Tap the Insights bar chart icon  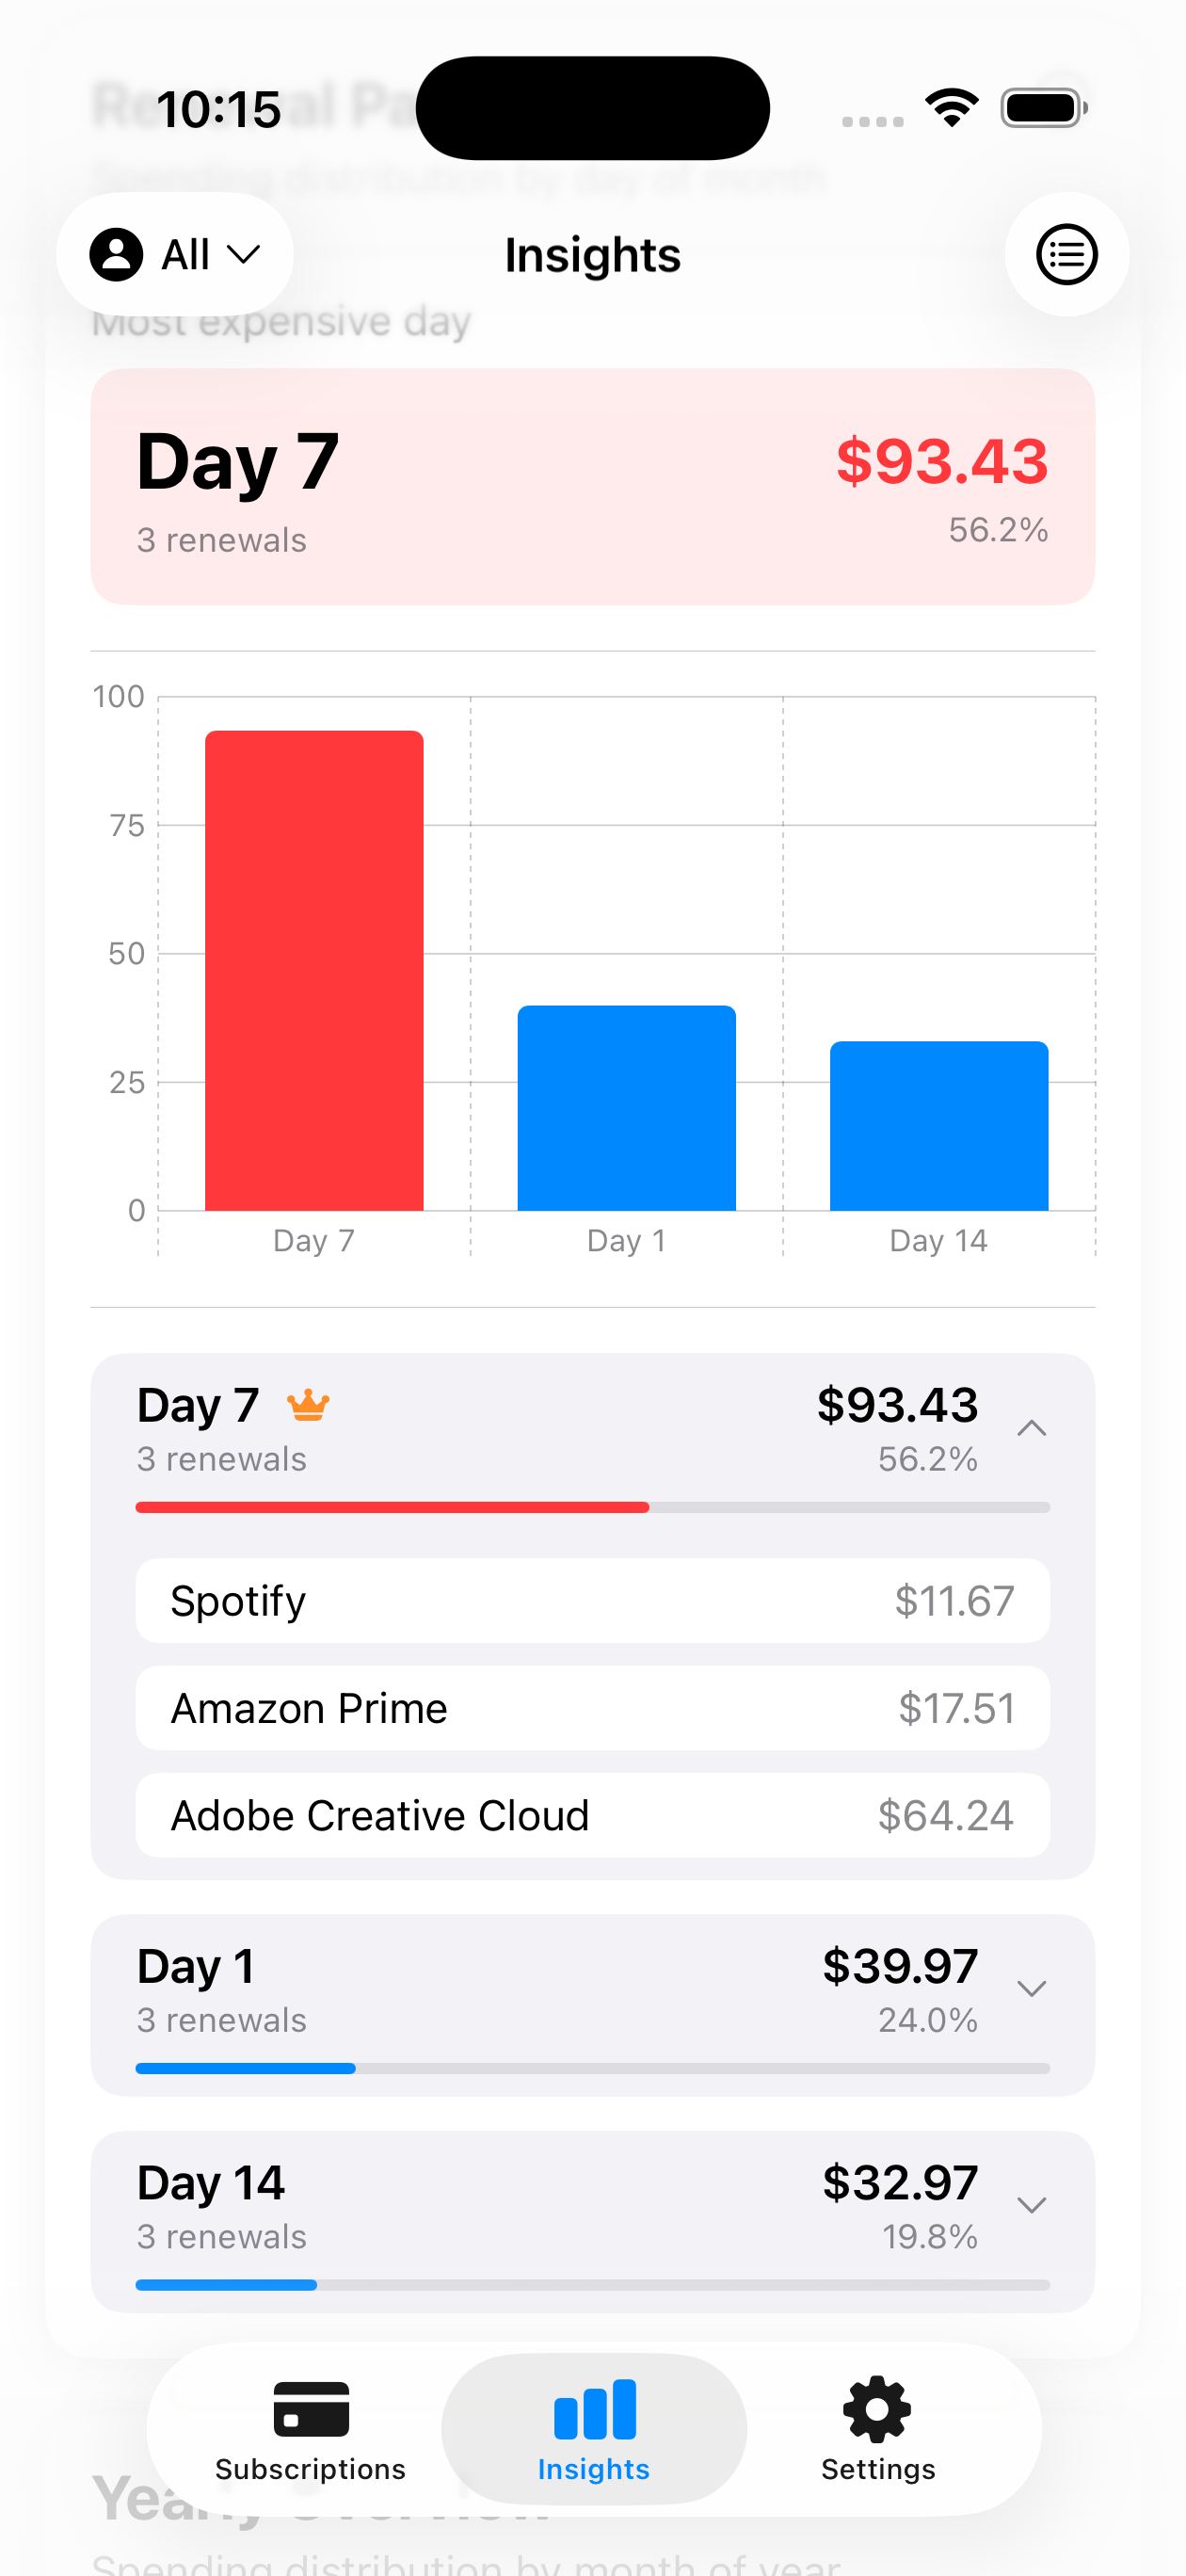coord(594,2408)
